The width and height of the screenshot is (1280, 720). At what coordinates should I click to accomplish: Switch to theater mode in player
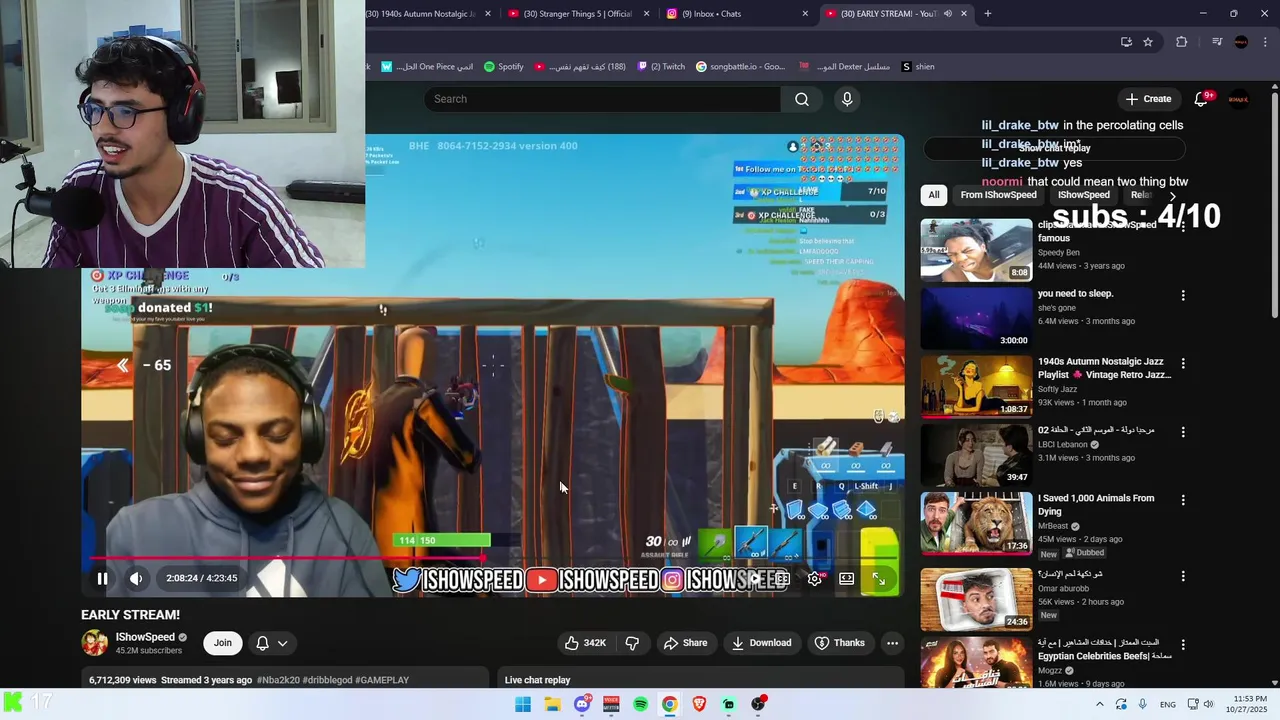(x=847, y=578)
